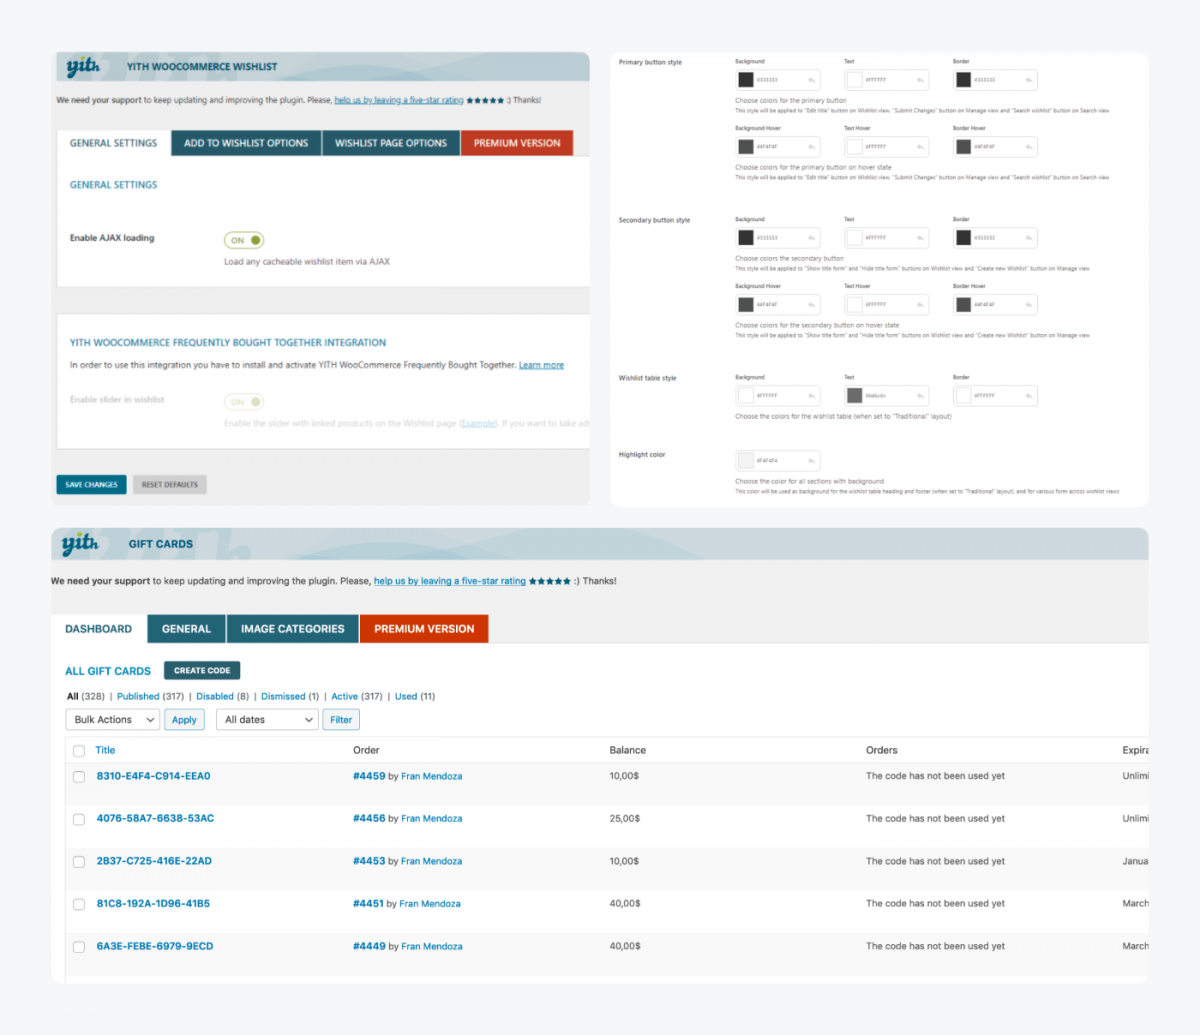Reset Primary button Border color to default
This screenshot has width=1200, height=1035.
1030,80
